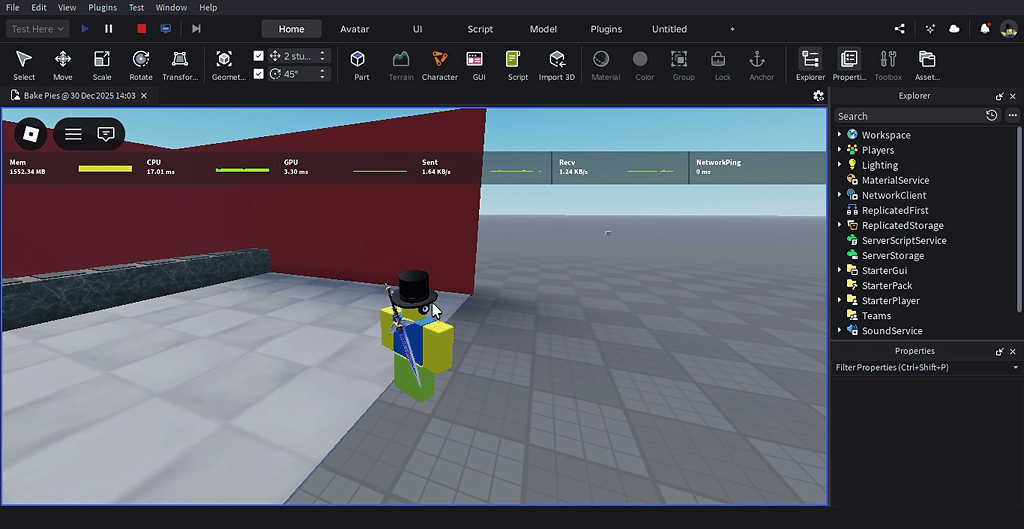Open the GUI tool
The height and width of the screenshot is (529, 1024).
click(479, 65)
